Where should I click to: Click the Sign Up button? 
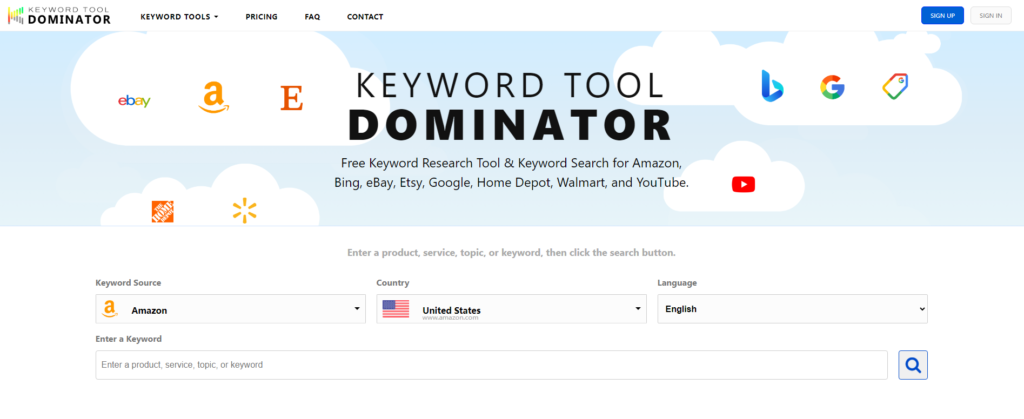click(942, 16)
